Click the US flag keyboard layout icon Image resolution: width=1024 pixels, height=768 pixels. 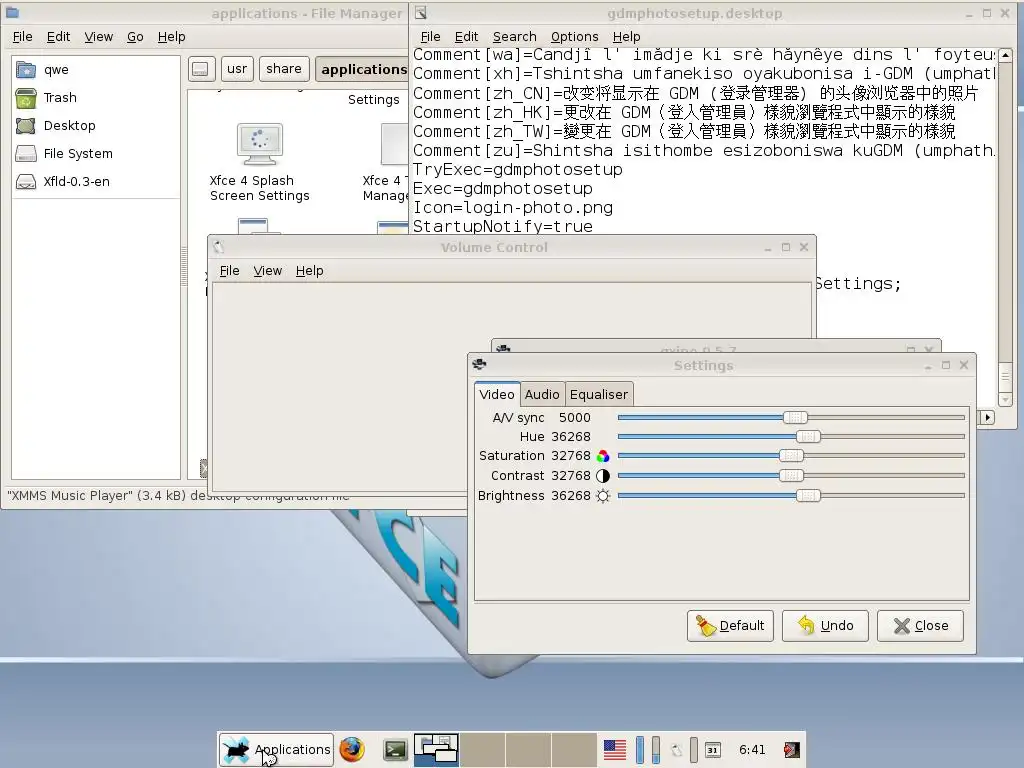point(615,750)
